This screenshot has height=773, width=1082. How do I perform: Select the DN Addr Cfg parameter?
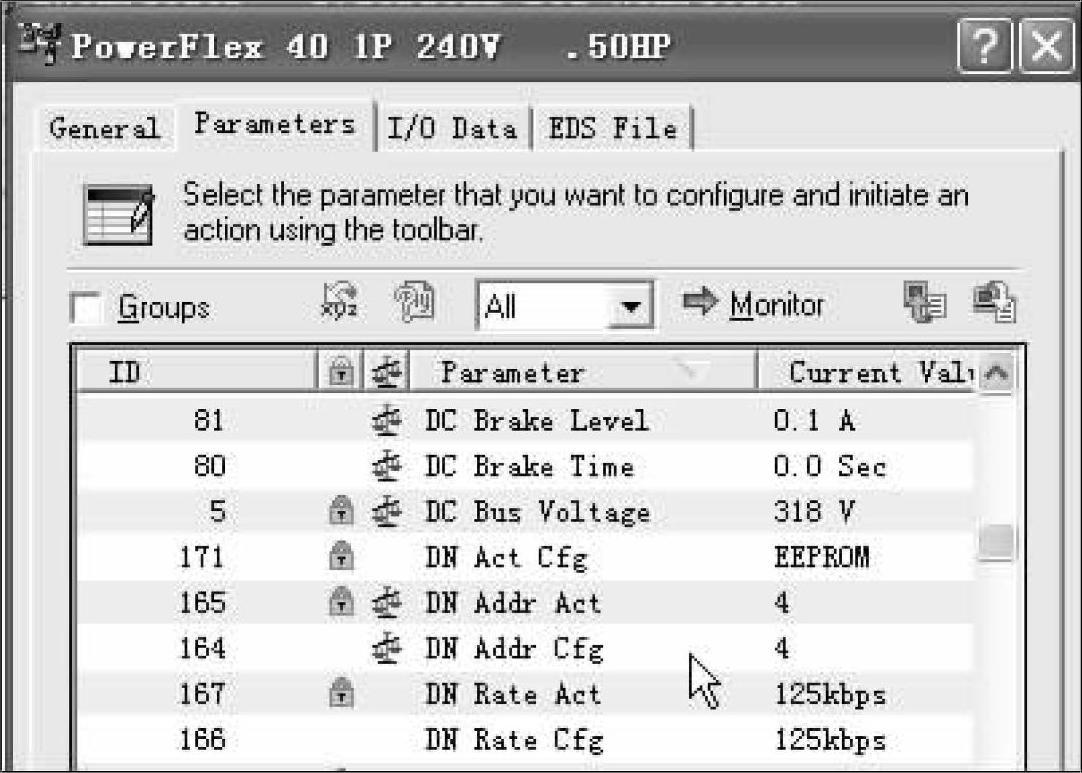click(514, 649)
